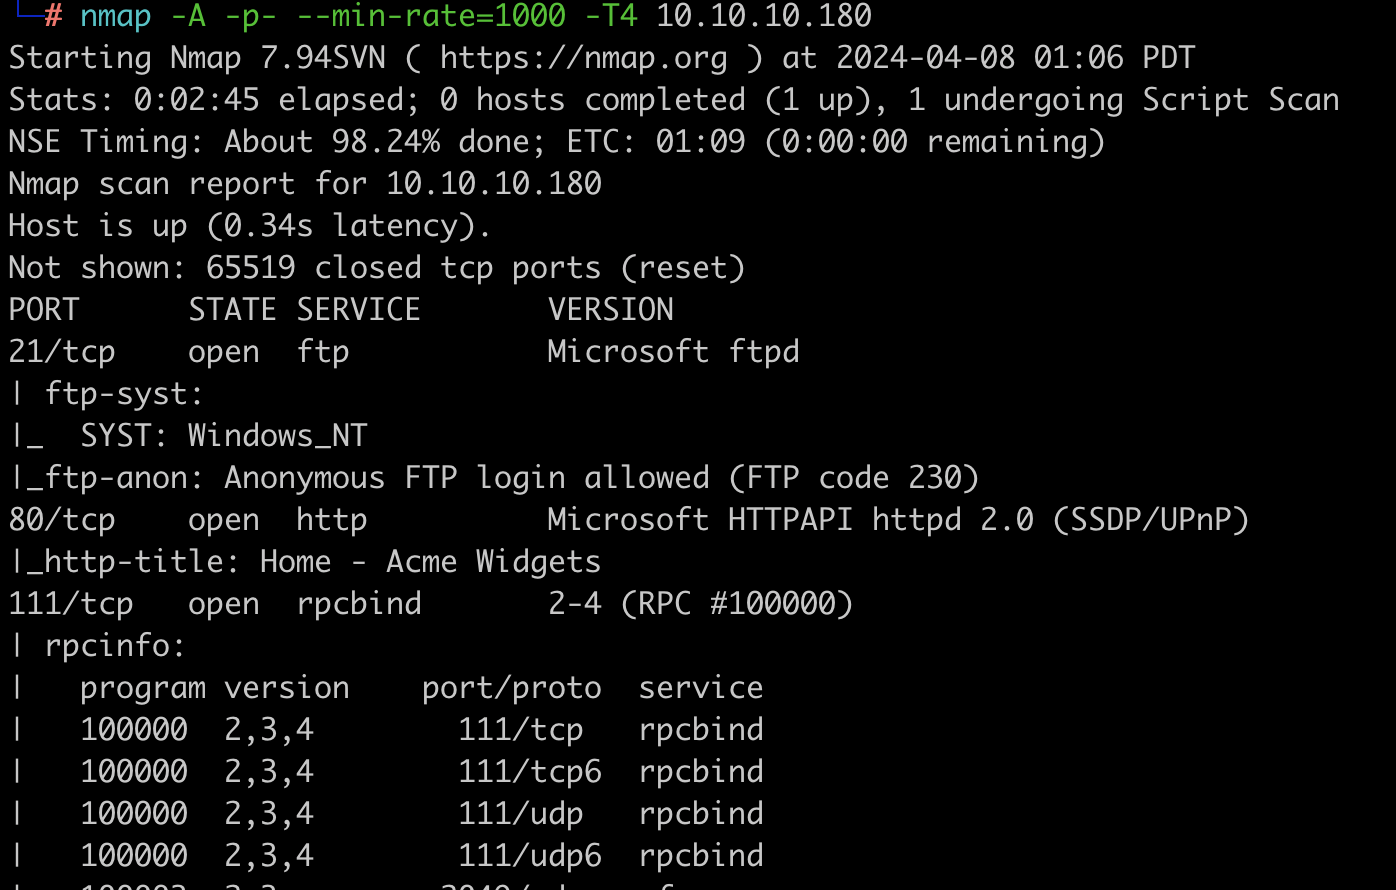Click the ftp-syst script output line
The image size is (1396, 890).
click(x=105, y=394)
